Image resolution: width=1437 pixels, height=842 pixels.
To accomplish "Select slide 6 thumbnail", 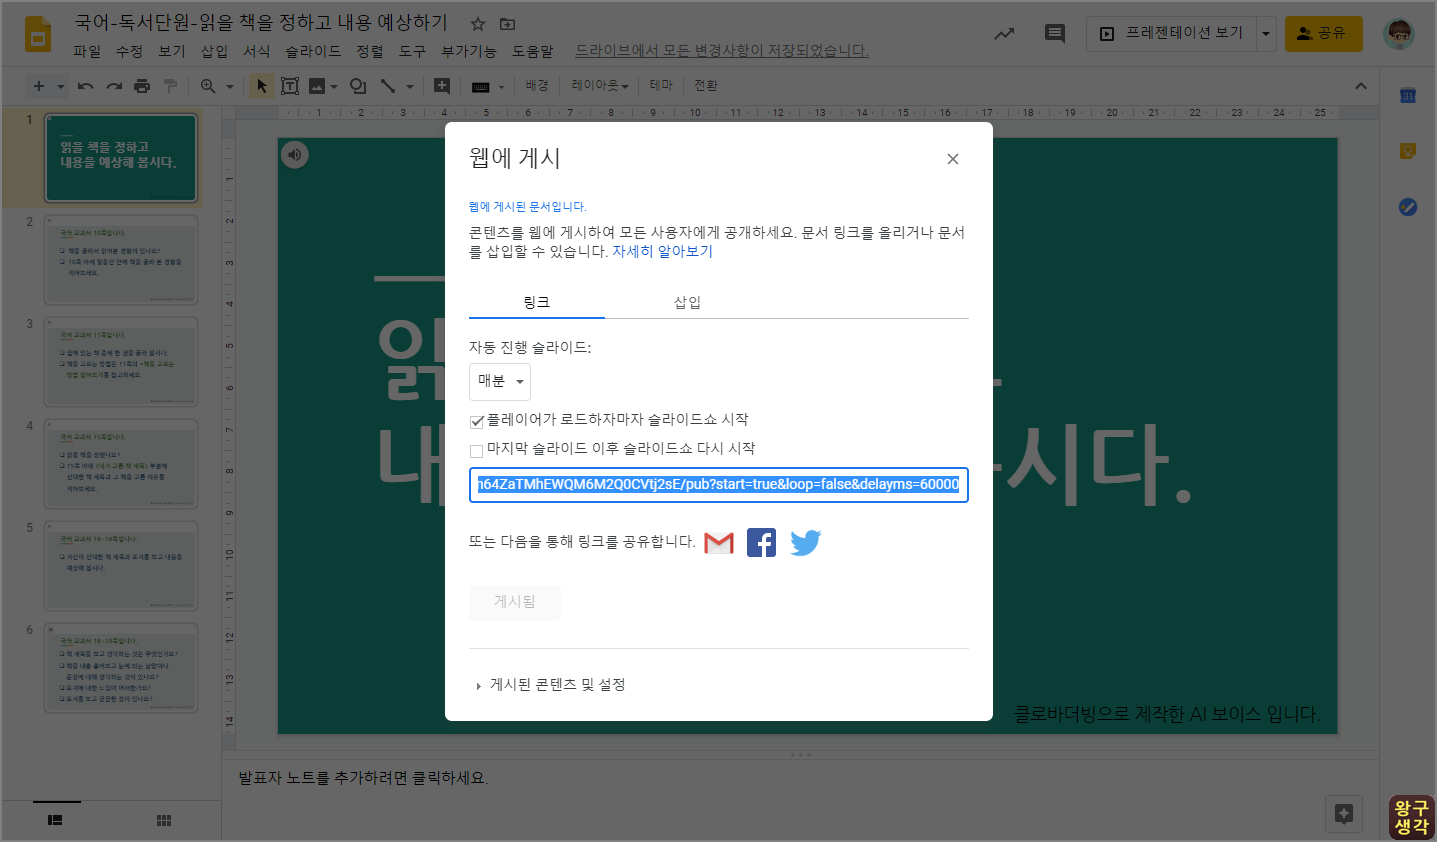I will coord(121,668).
